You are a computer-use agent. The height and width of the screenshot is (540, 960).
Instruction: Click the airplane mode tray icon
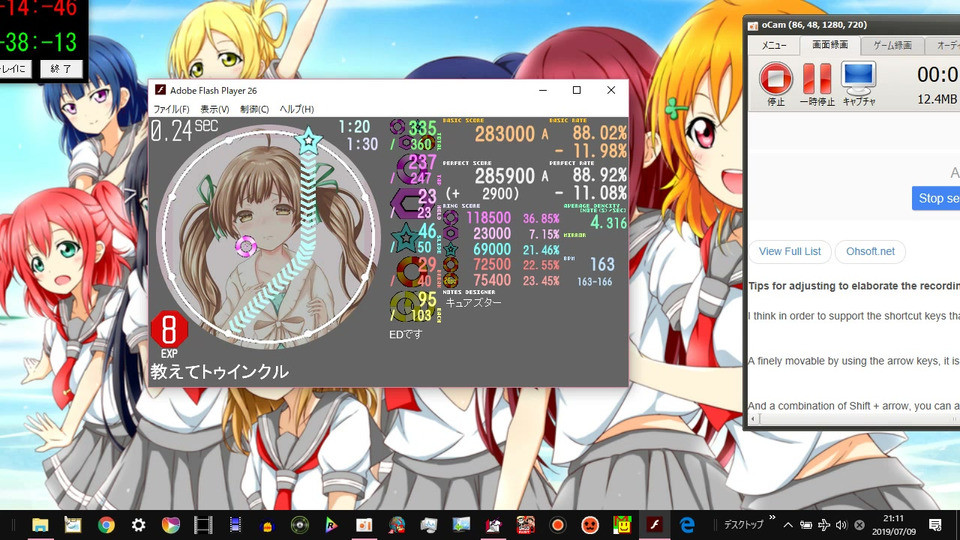pos(824,525)
